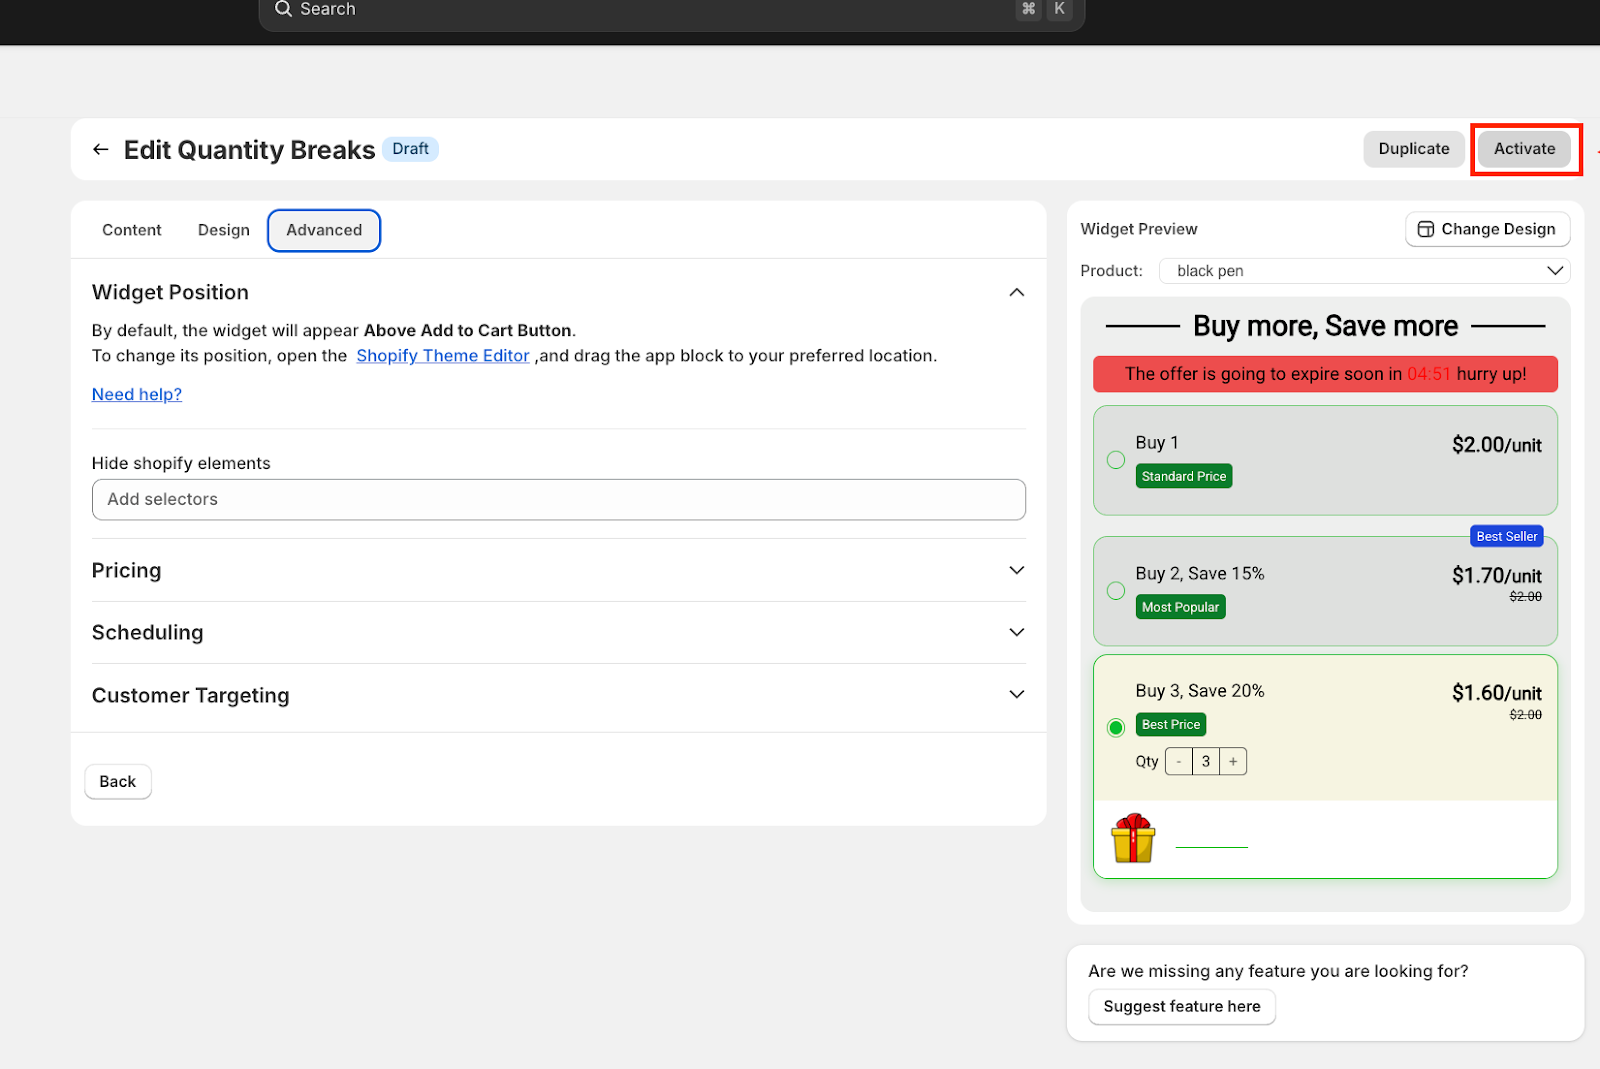Collapse the Widget Position section
Viewport: 1600px width, 1069px height.
point(1016,293)
